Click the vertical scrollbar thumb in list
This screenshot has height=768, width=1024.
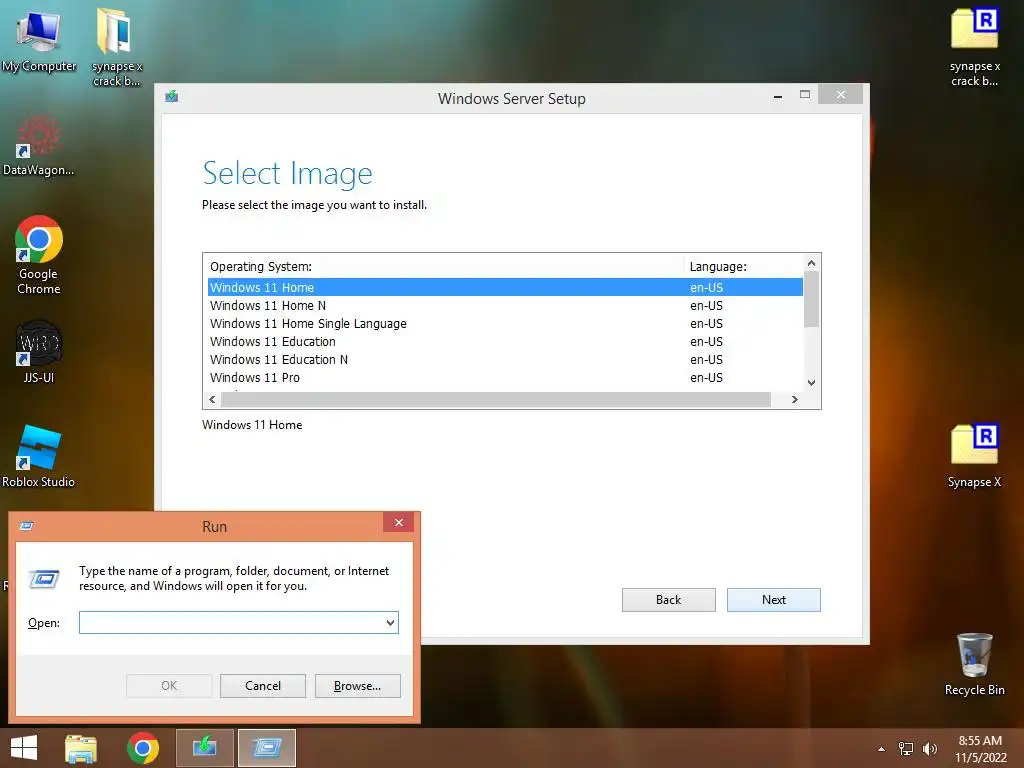(811, 299)
